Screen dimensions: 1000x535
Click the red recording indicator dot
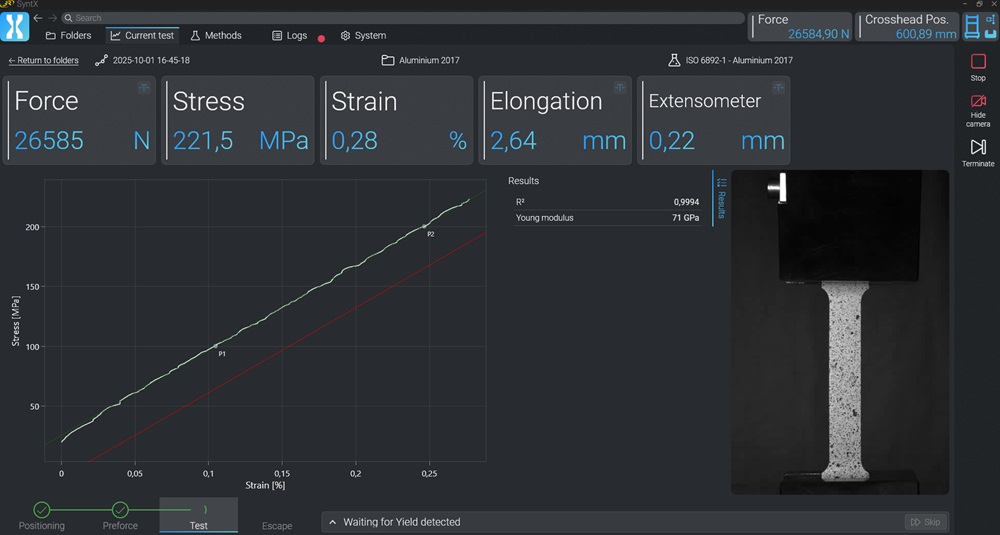pos(321,39)
